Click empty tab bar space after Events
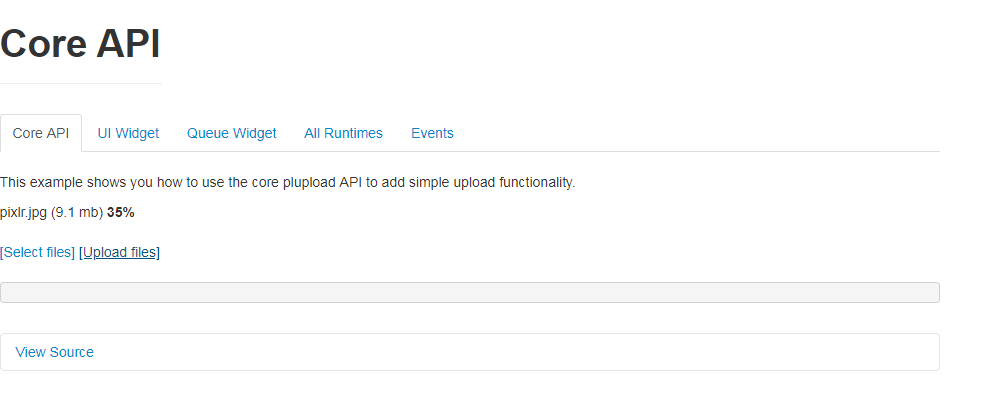The width and height of the screenshot is (998, 414). [700, 133]
